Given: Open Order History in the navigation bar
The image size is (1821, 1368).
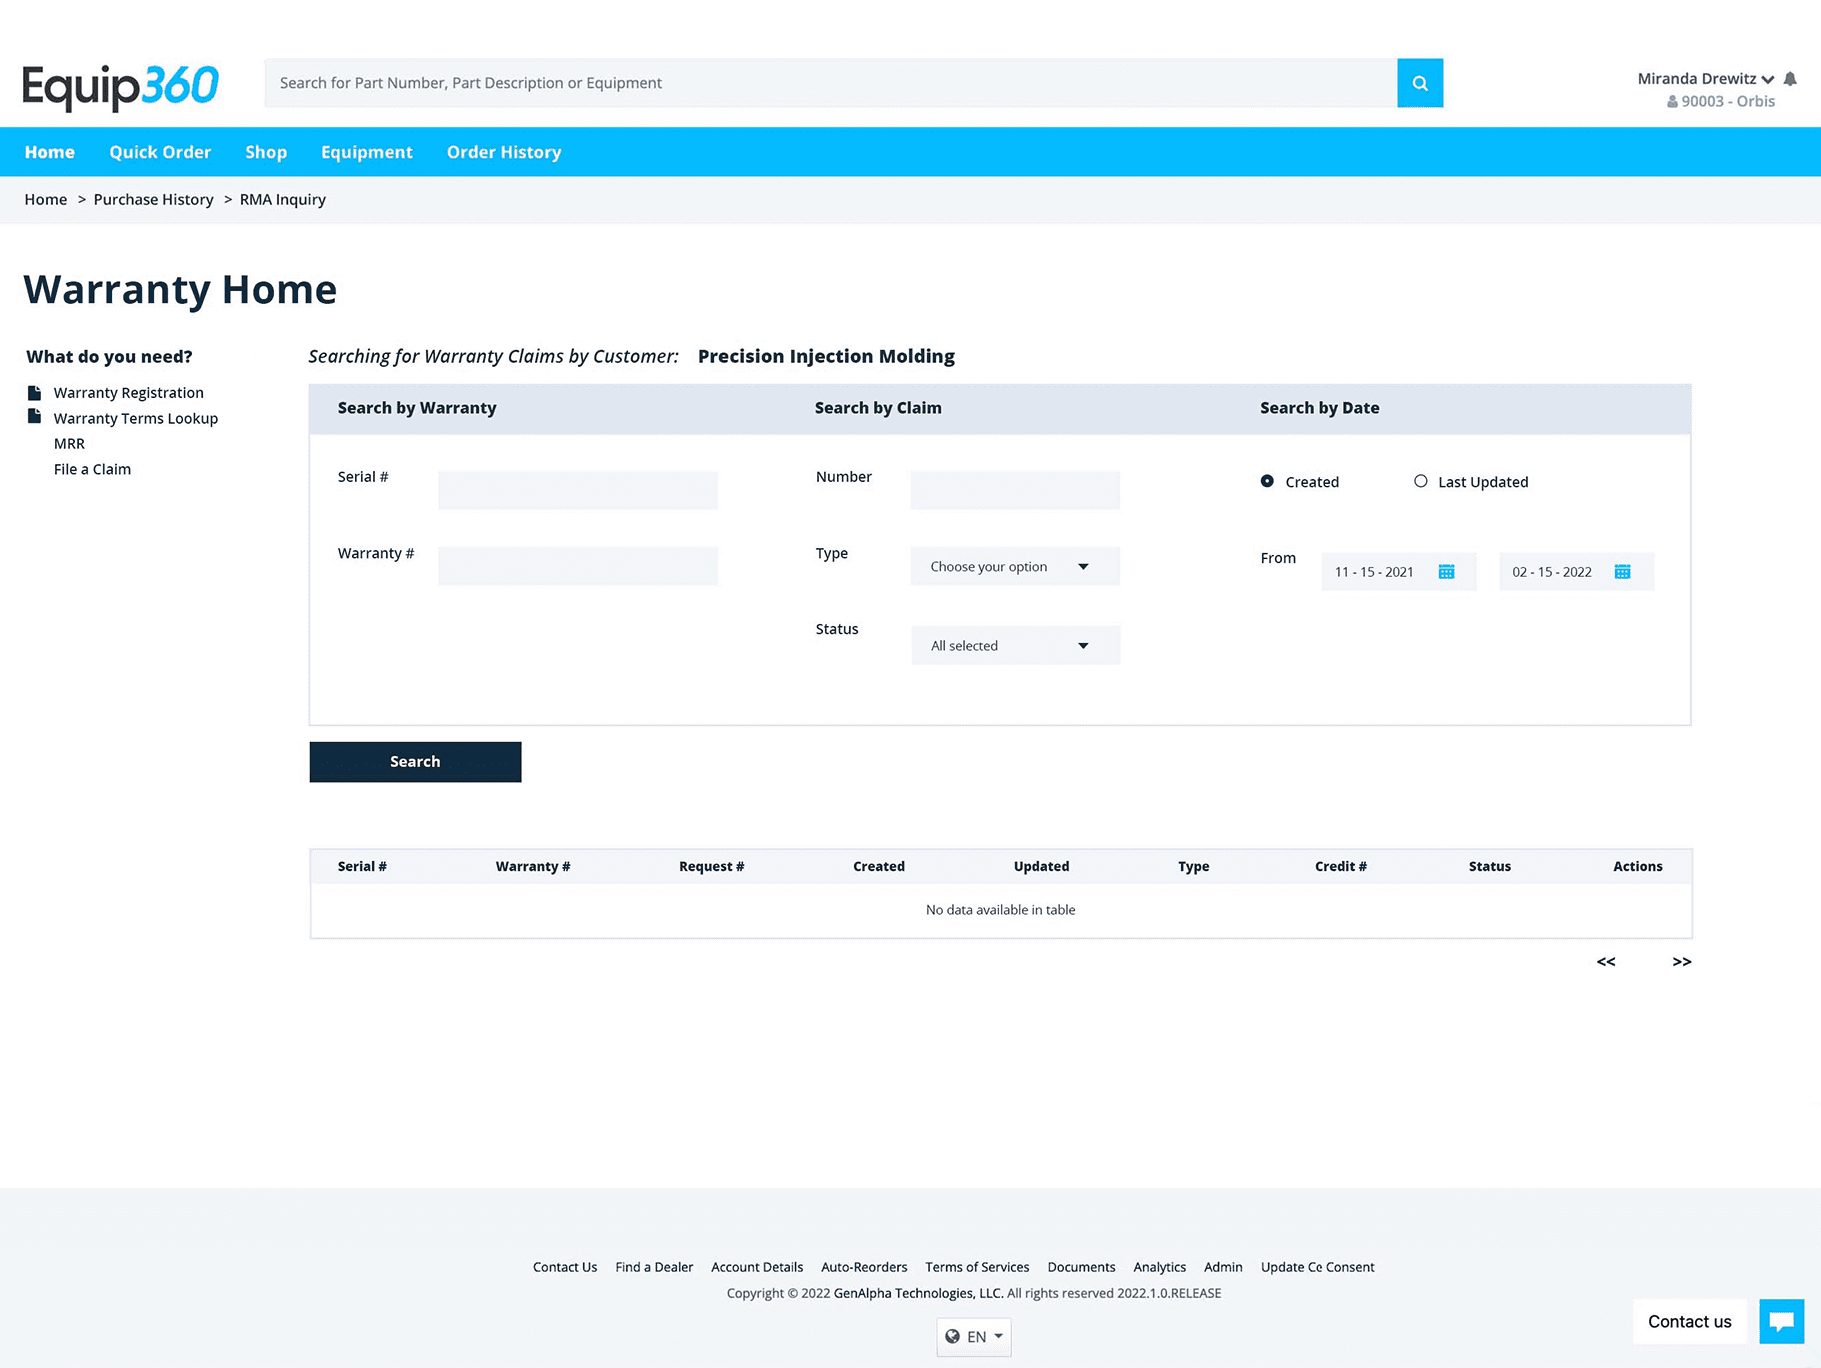Looking at the screenshot, I should (x=504, y=152).
